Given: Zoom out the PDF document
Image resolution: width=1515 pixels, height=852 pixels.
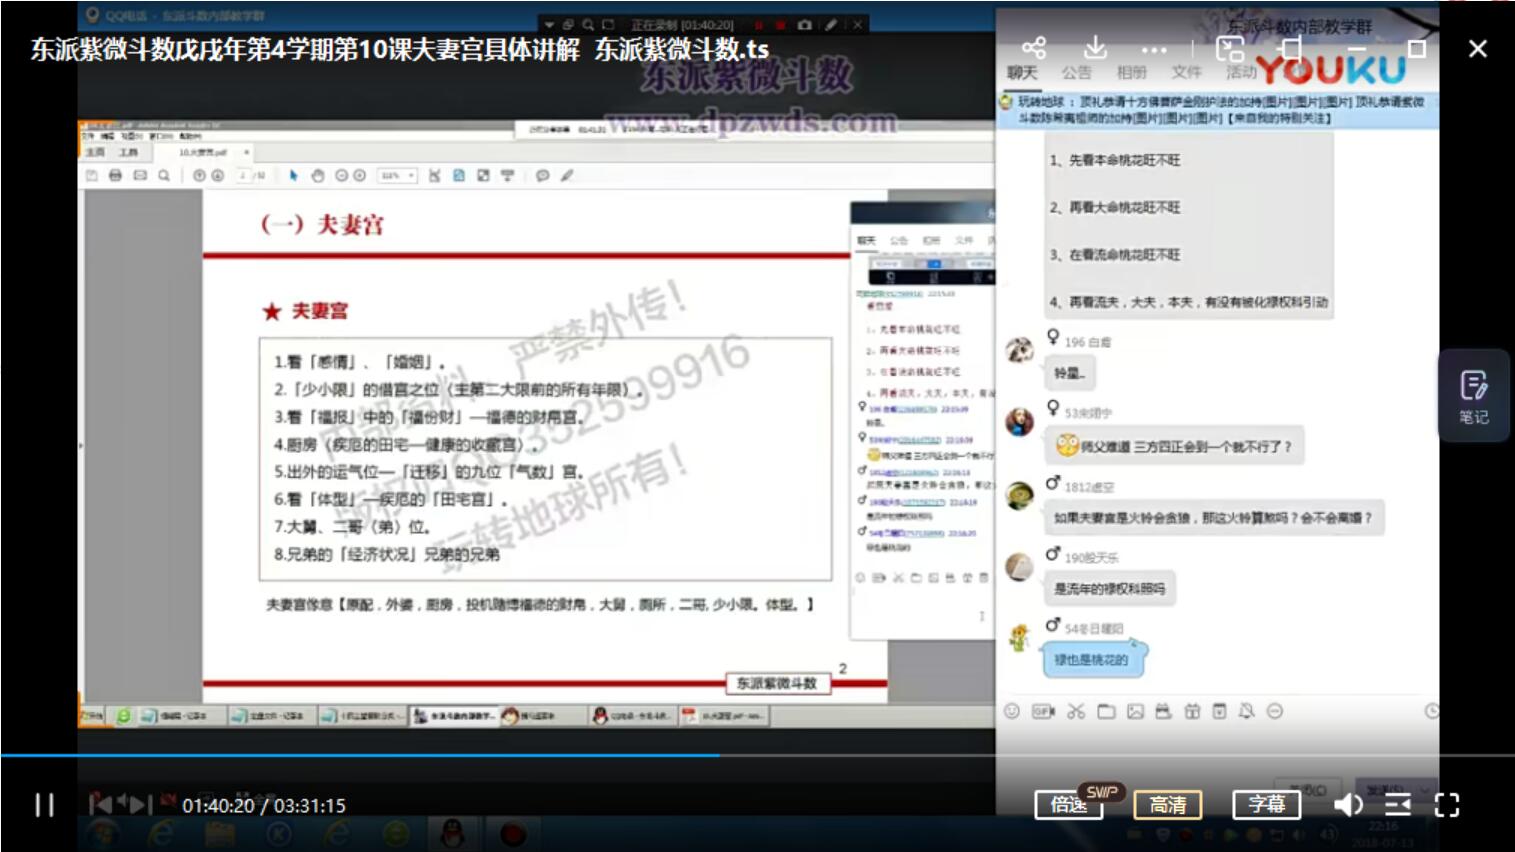Looking at the screenshot, I should point(343,175).
